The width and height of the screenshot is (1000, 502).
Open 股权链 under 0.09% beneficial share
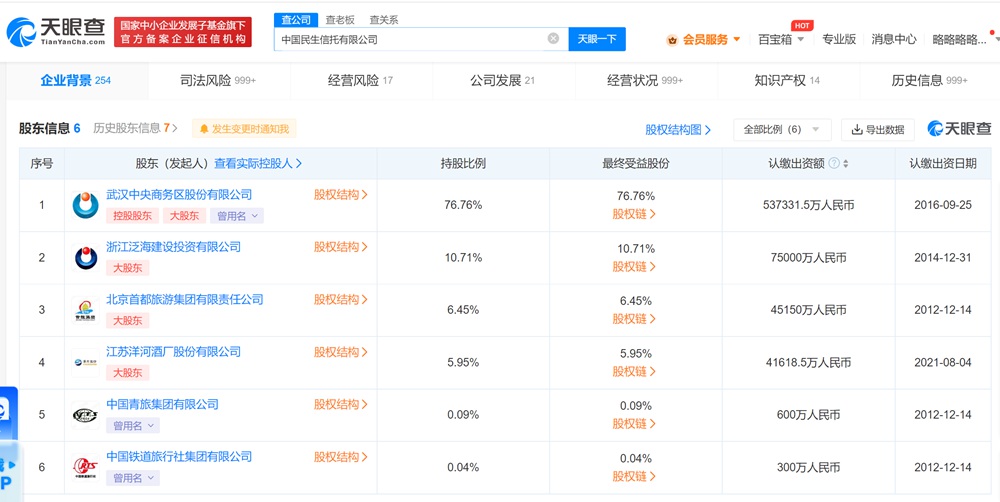click(634, 424)
